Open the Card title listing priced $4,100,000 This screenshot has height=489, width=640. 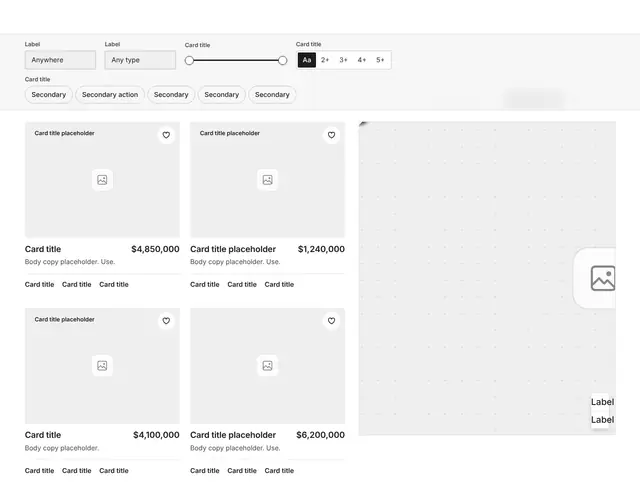click(x=43, y=435)
